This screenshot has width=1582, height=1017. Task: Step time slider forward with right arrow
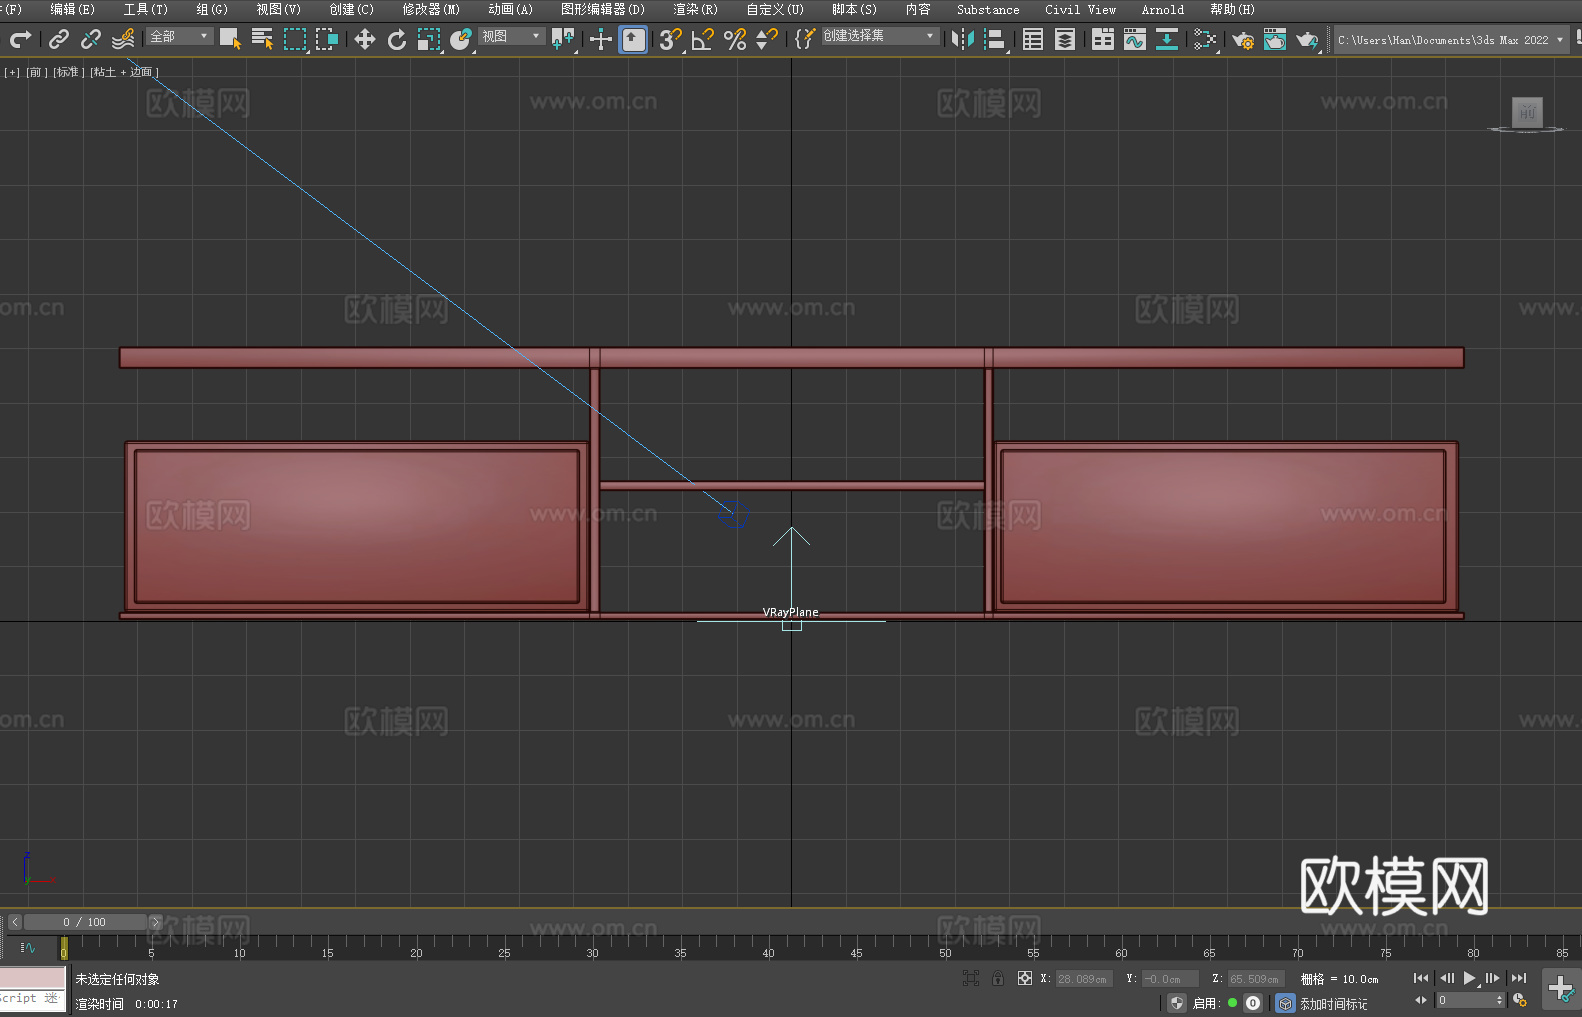point(155,922)
